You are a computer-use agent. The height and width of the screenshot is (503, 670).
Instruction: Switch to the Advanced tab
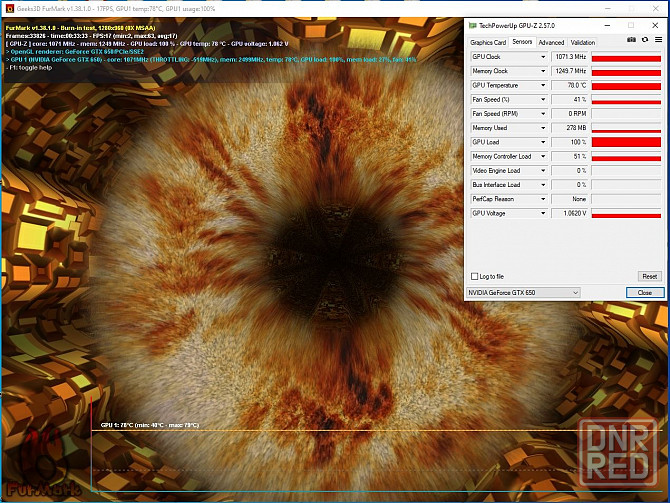(x=551, y=43)
